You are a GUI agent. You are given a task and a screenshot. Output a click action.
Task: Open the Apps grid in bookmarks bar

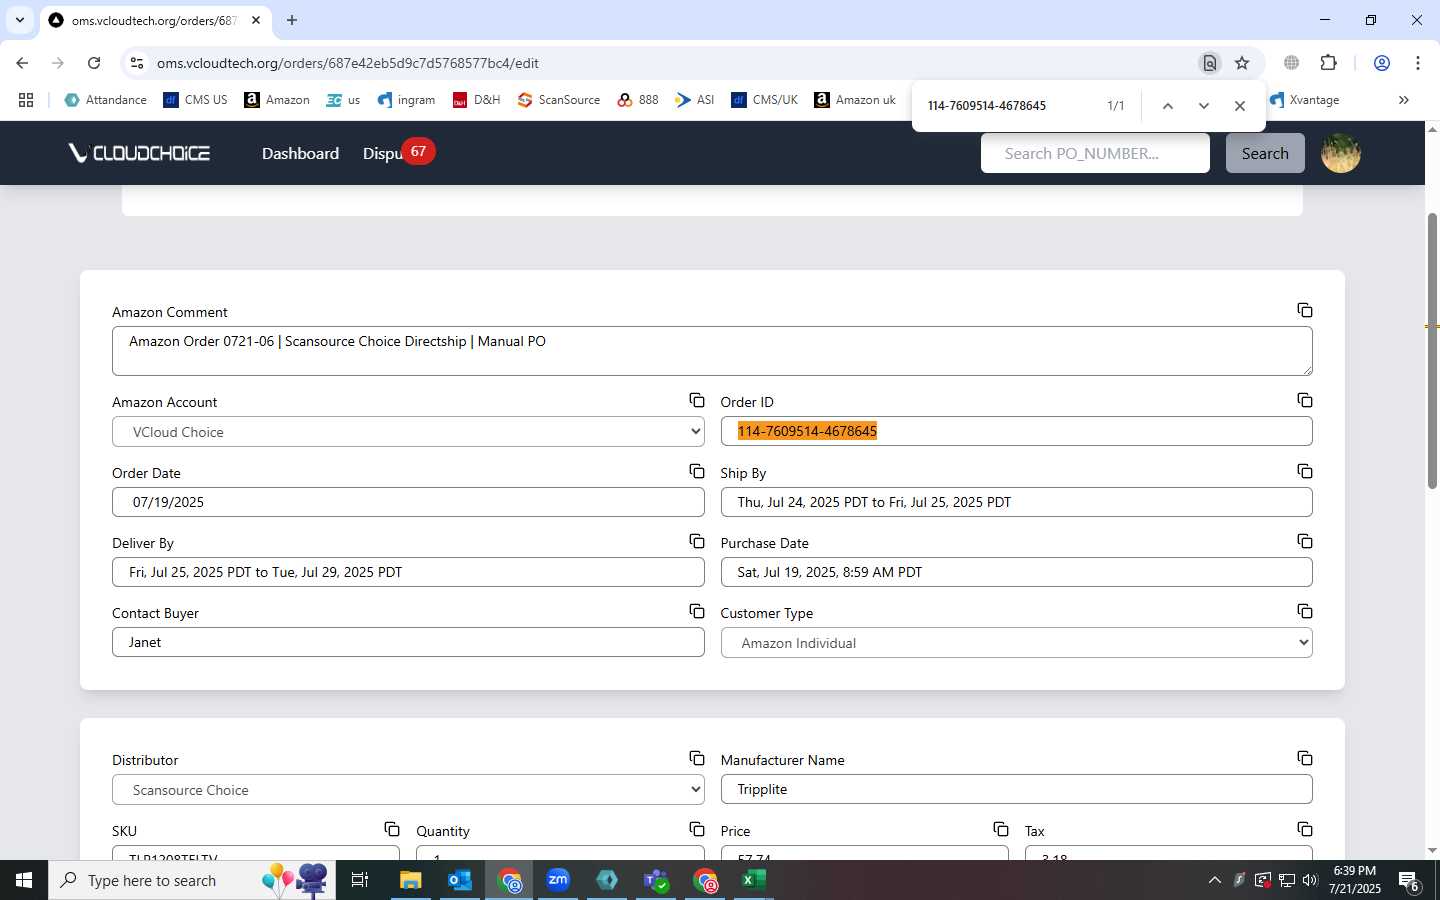tap(26, 100)
